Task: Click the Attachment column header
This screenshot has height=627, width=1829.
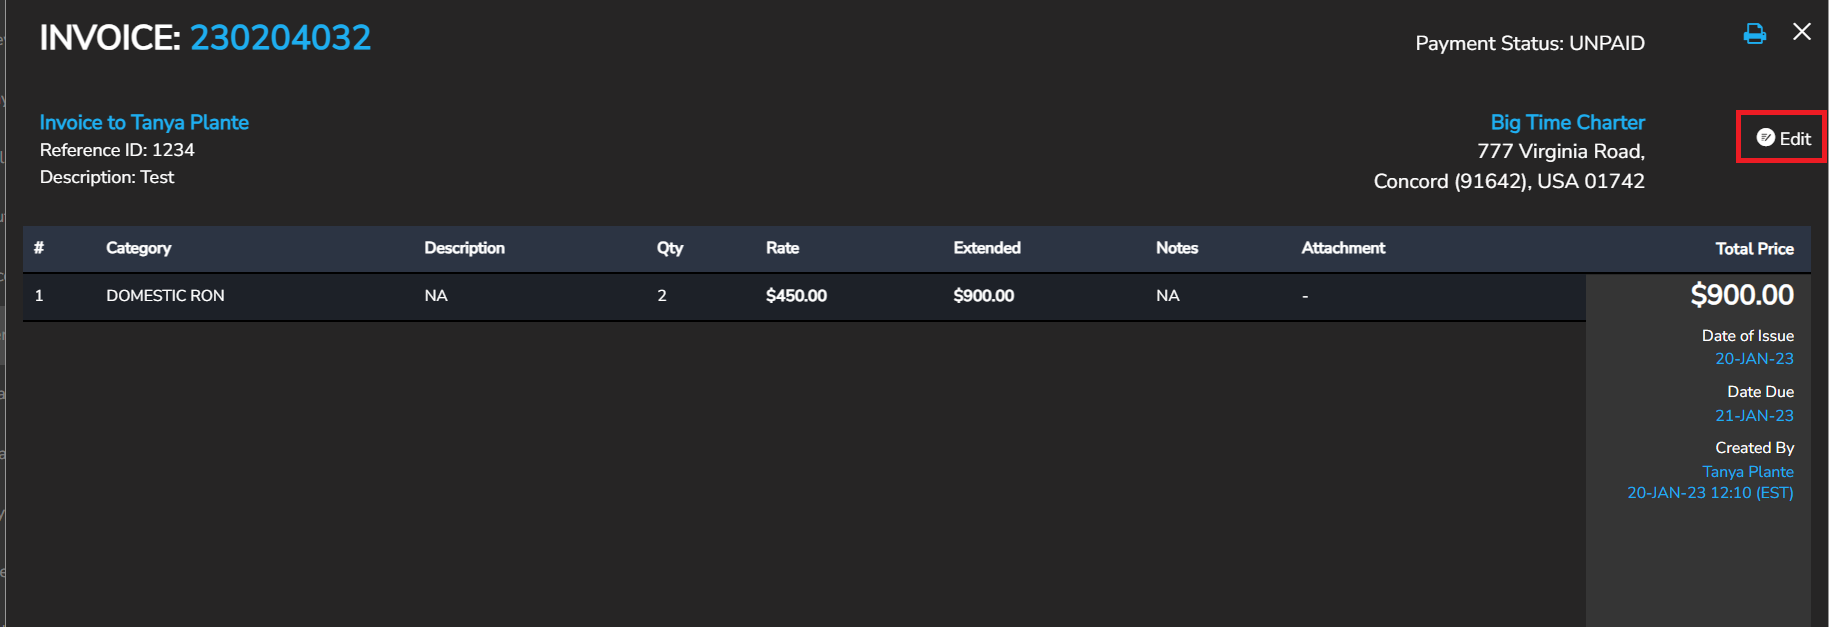Action: tap(1343, 248)
